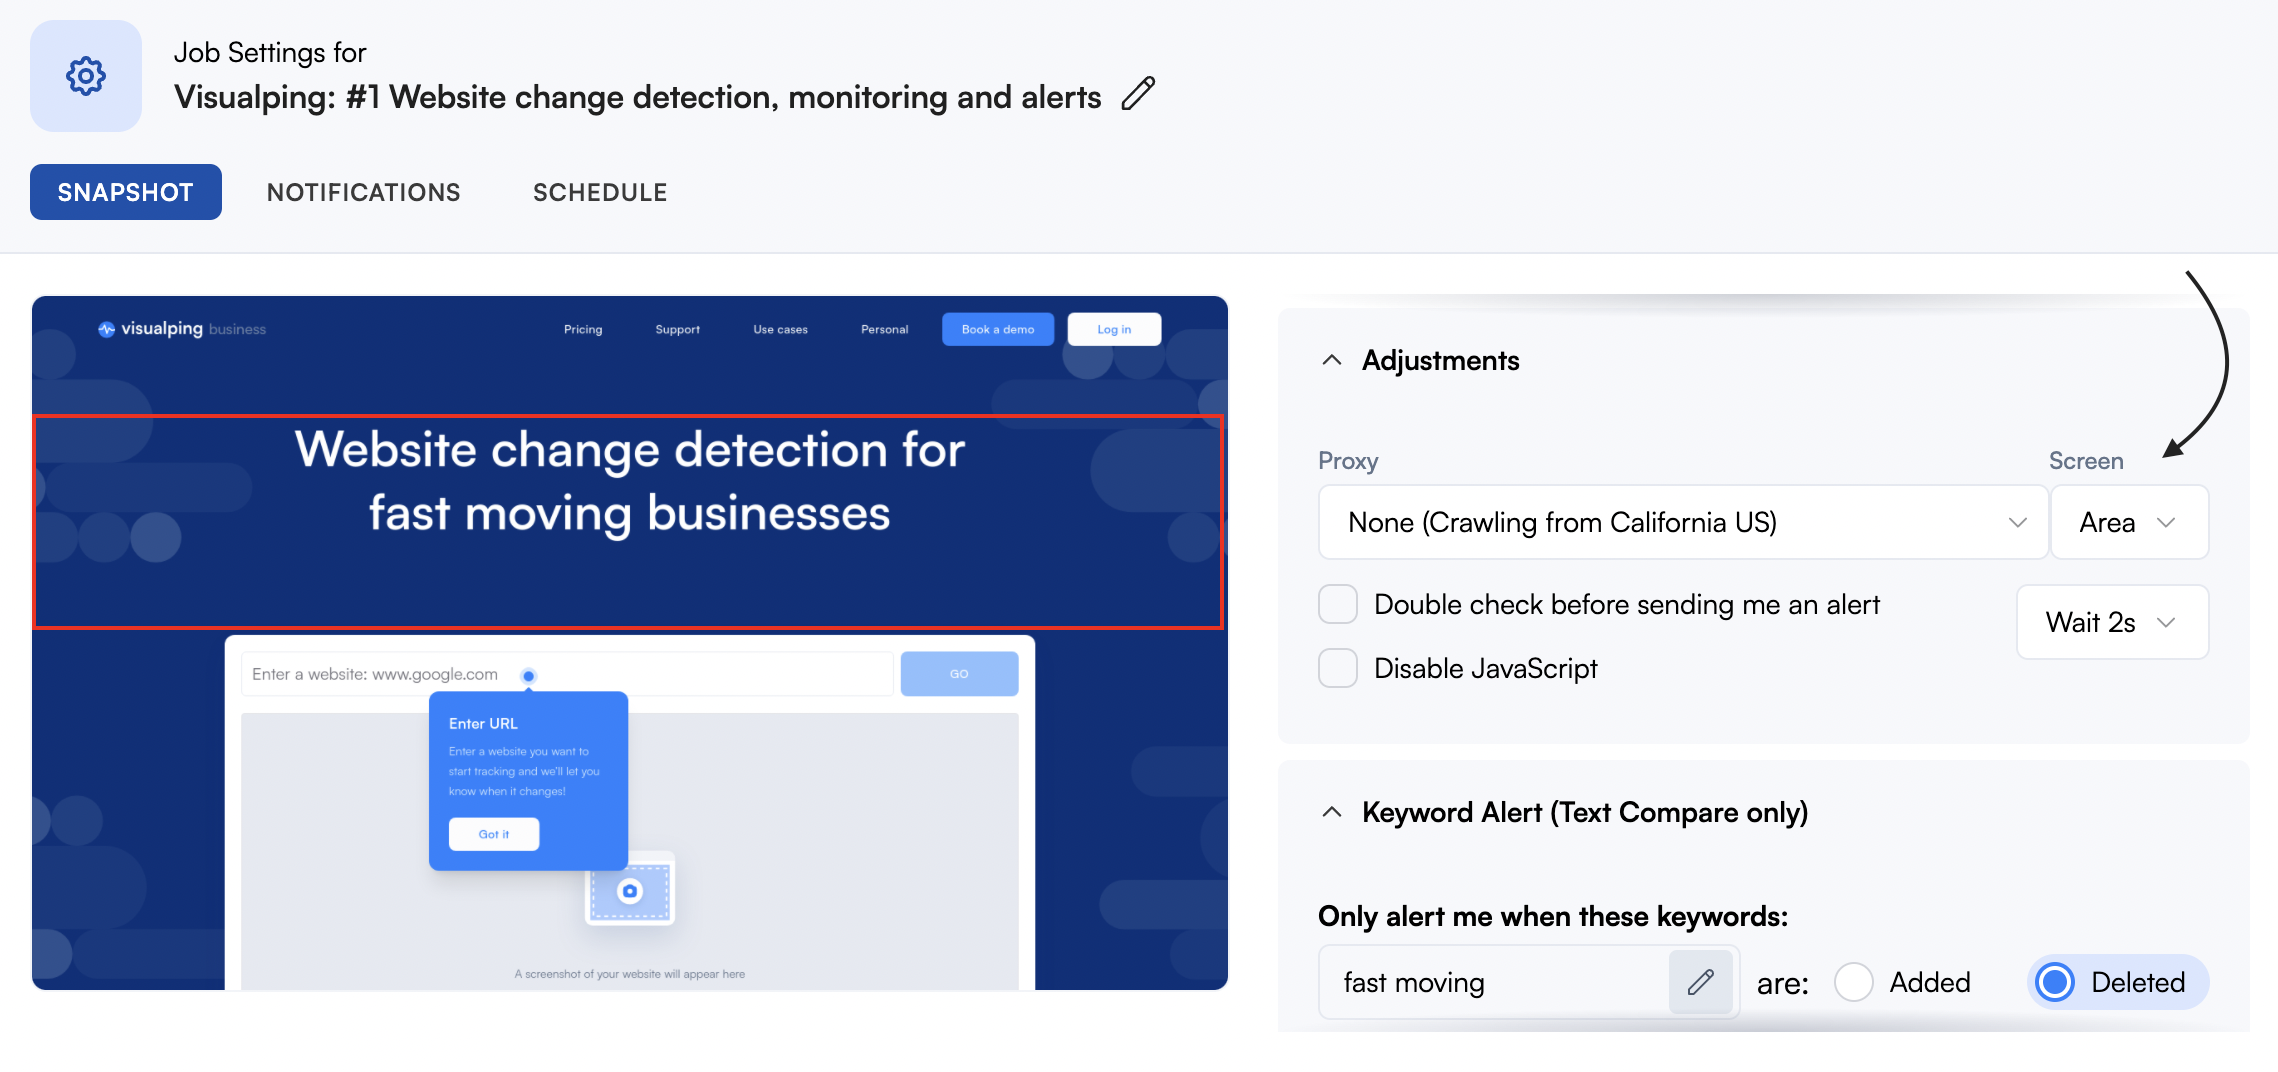Click Log in button in preview
The width and height of the screenshot is (2278, 1072).
click(x=1114, y=329)
